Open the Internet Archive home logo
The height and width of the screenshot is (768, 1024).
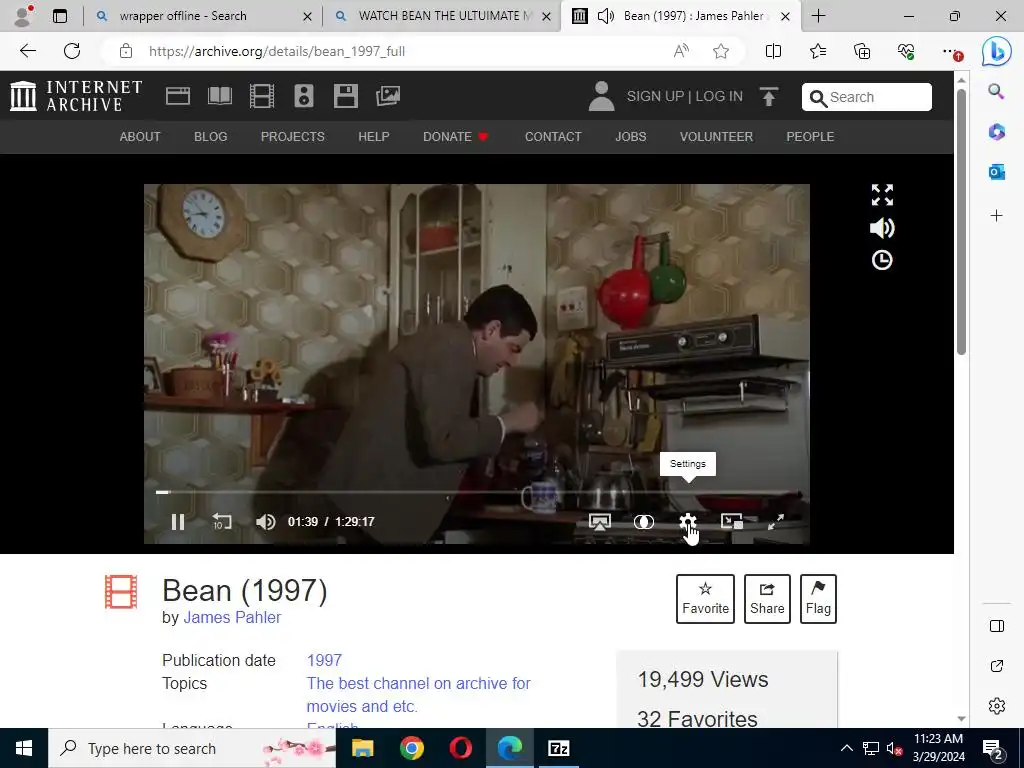(x=76, y=96)
